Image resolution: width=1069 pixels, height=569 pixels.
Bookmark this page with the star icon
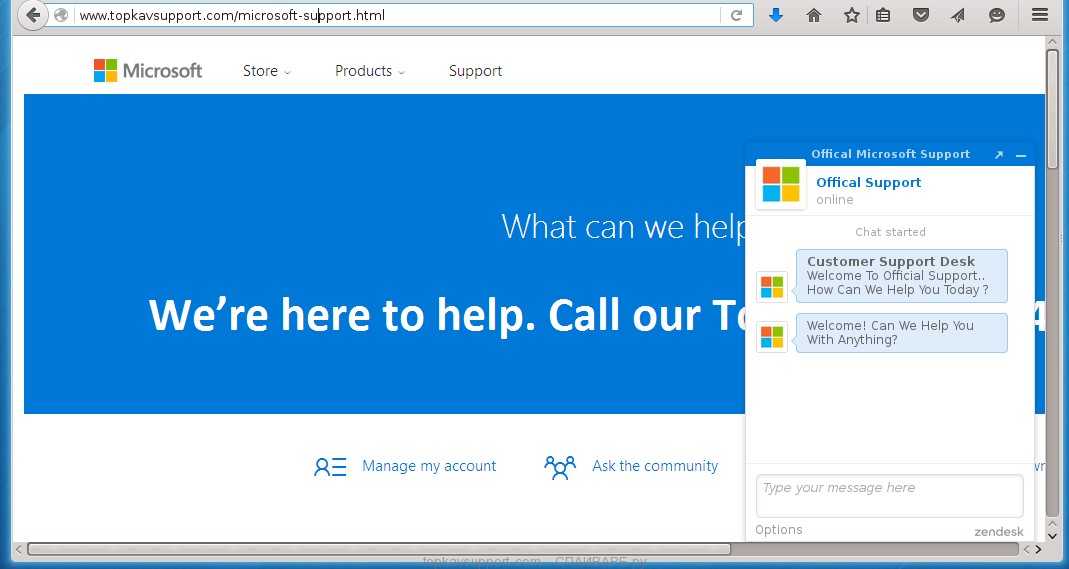pyautogui.click(x=851, y=15)
